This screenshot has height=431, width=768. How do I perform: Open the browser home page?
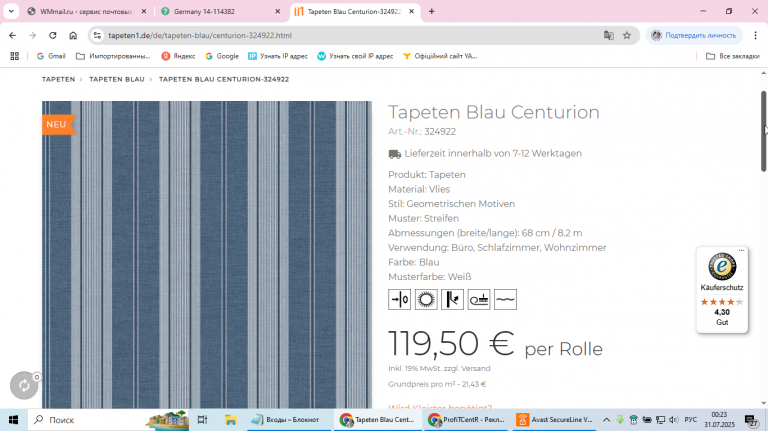pos(73,35)
